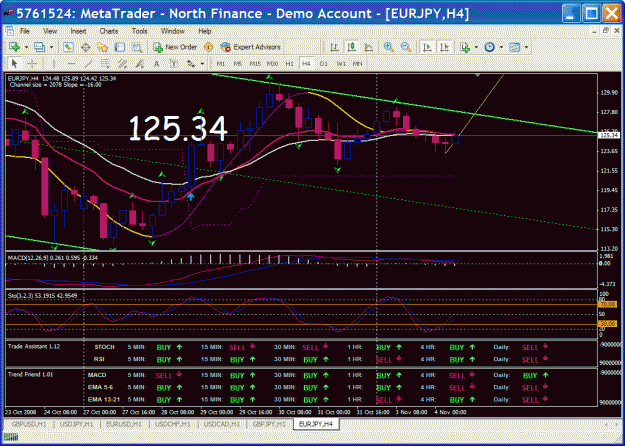The width and height of the screenshot is (625, 446).
Task: Set timeframe to H1
Action: (289, 64)
